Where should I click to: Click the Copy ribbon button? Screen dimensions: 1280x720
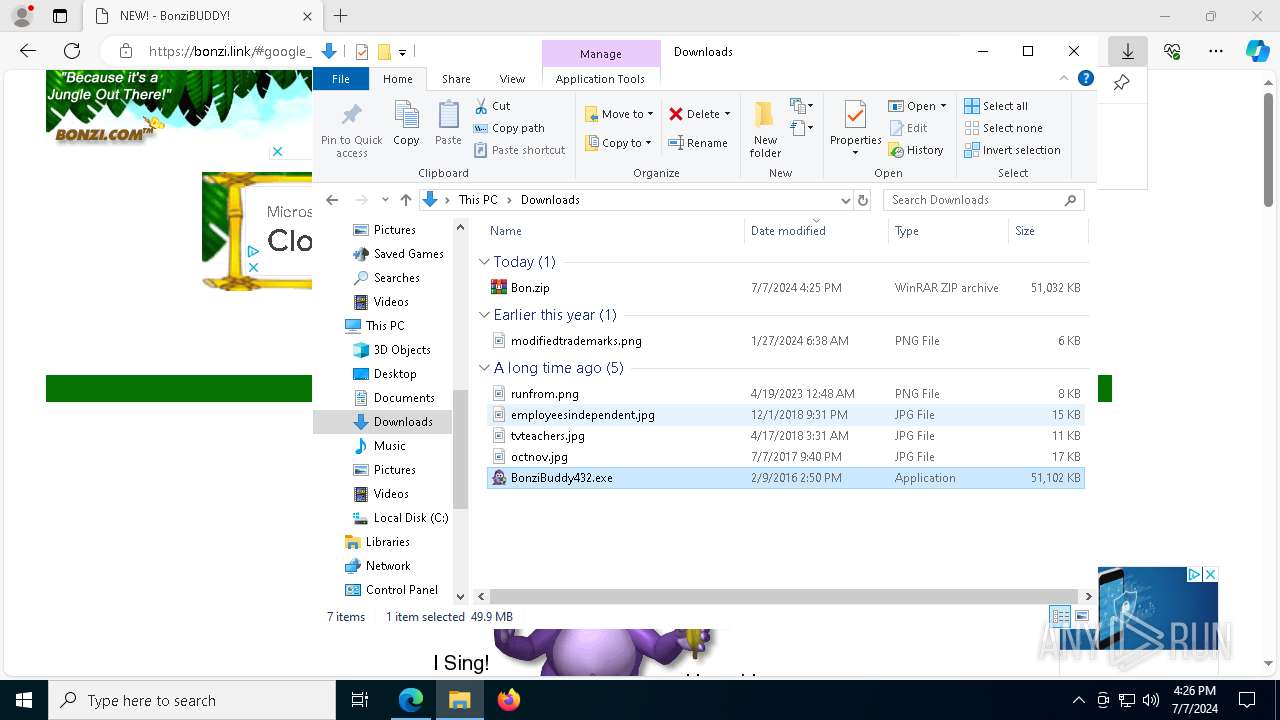click(406, 124)
